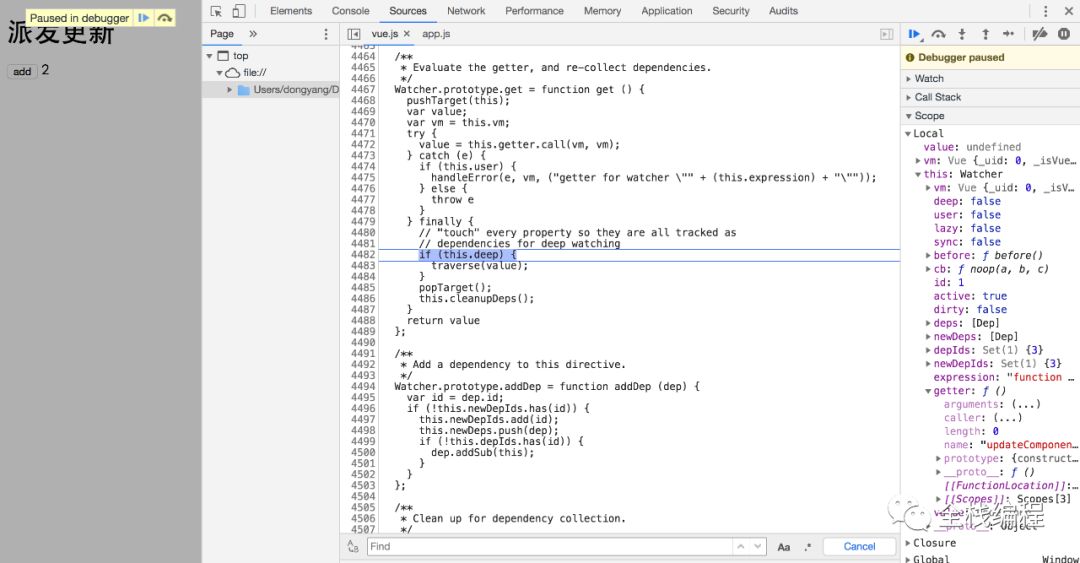Hide the navigator sidebar

(353, 34)
